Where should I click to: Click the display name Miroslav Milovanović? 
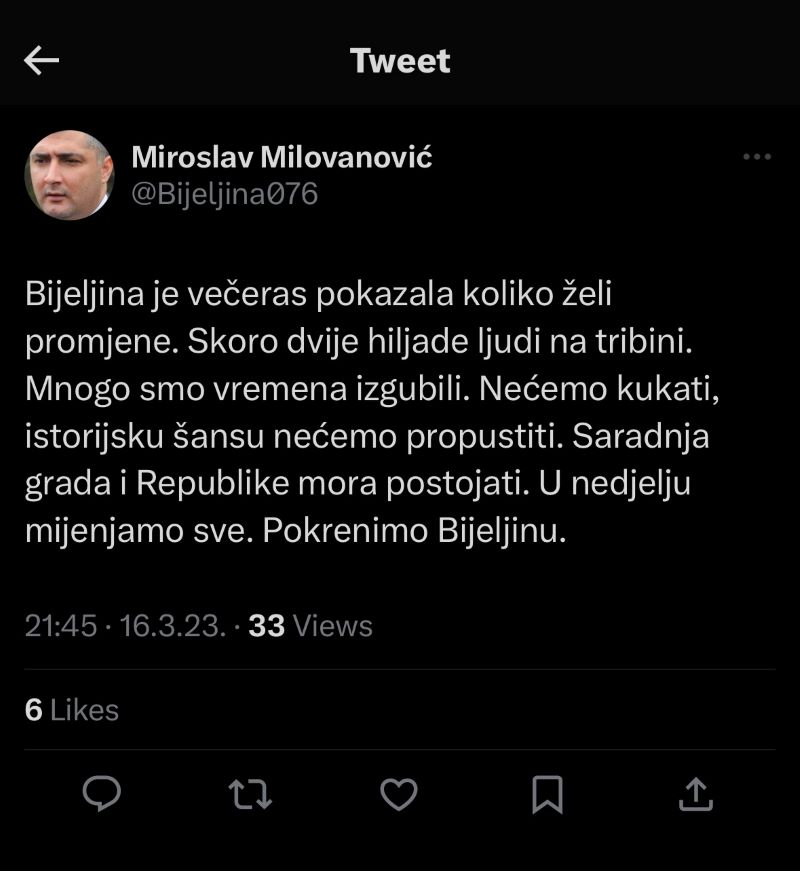[x=282, y=157]
